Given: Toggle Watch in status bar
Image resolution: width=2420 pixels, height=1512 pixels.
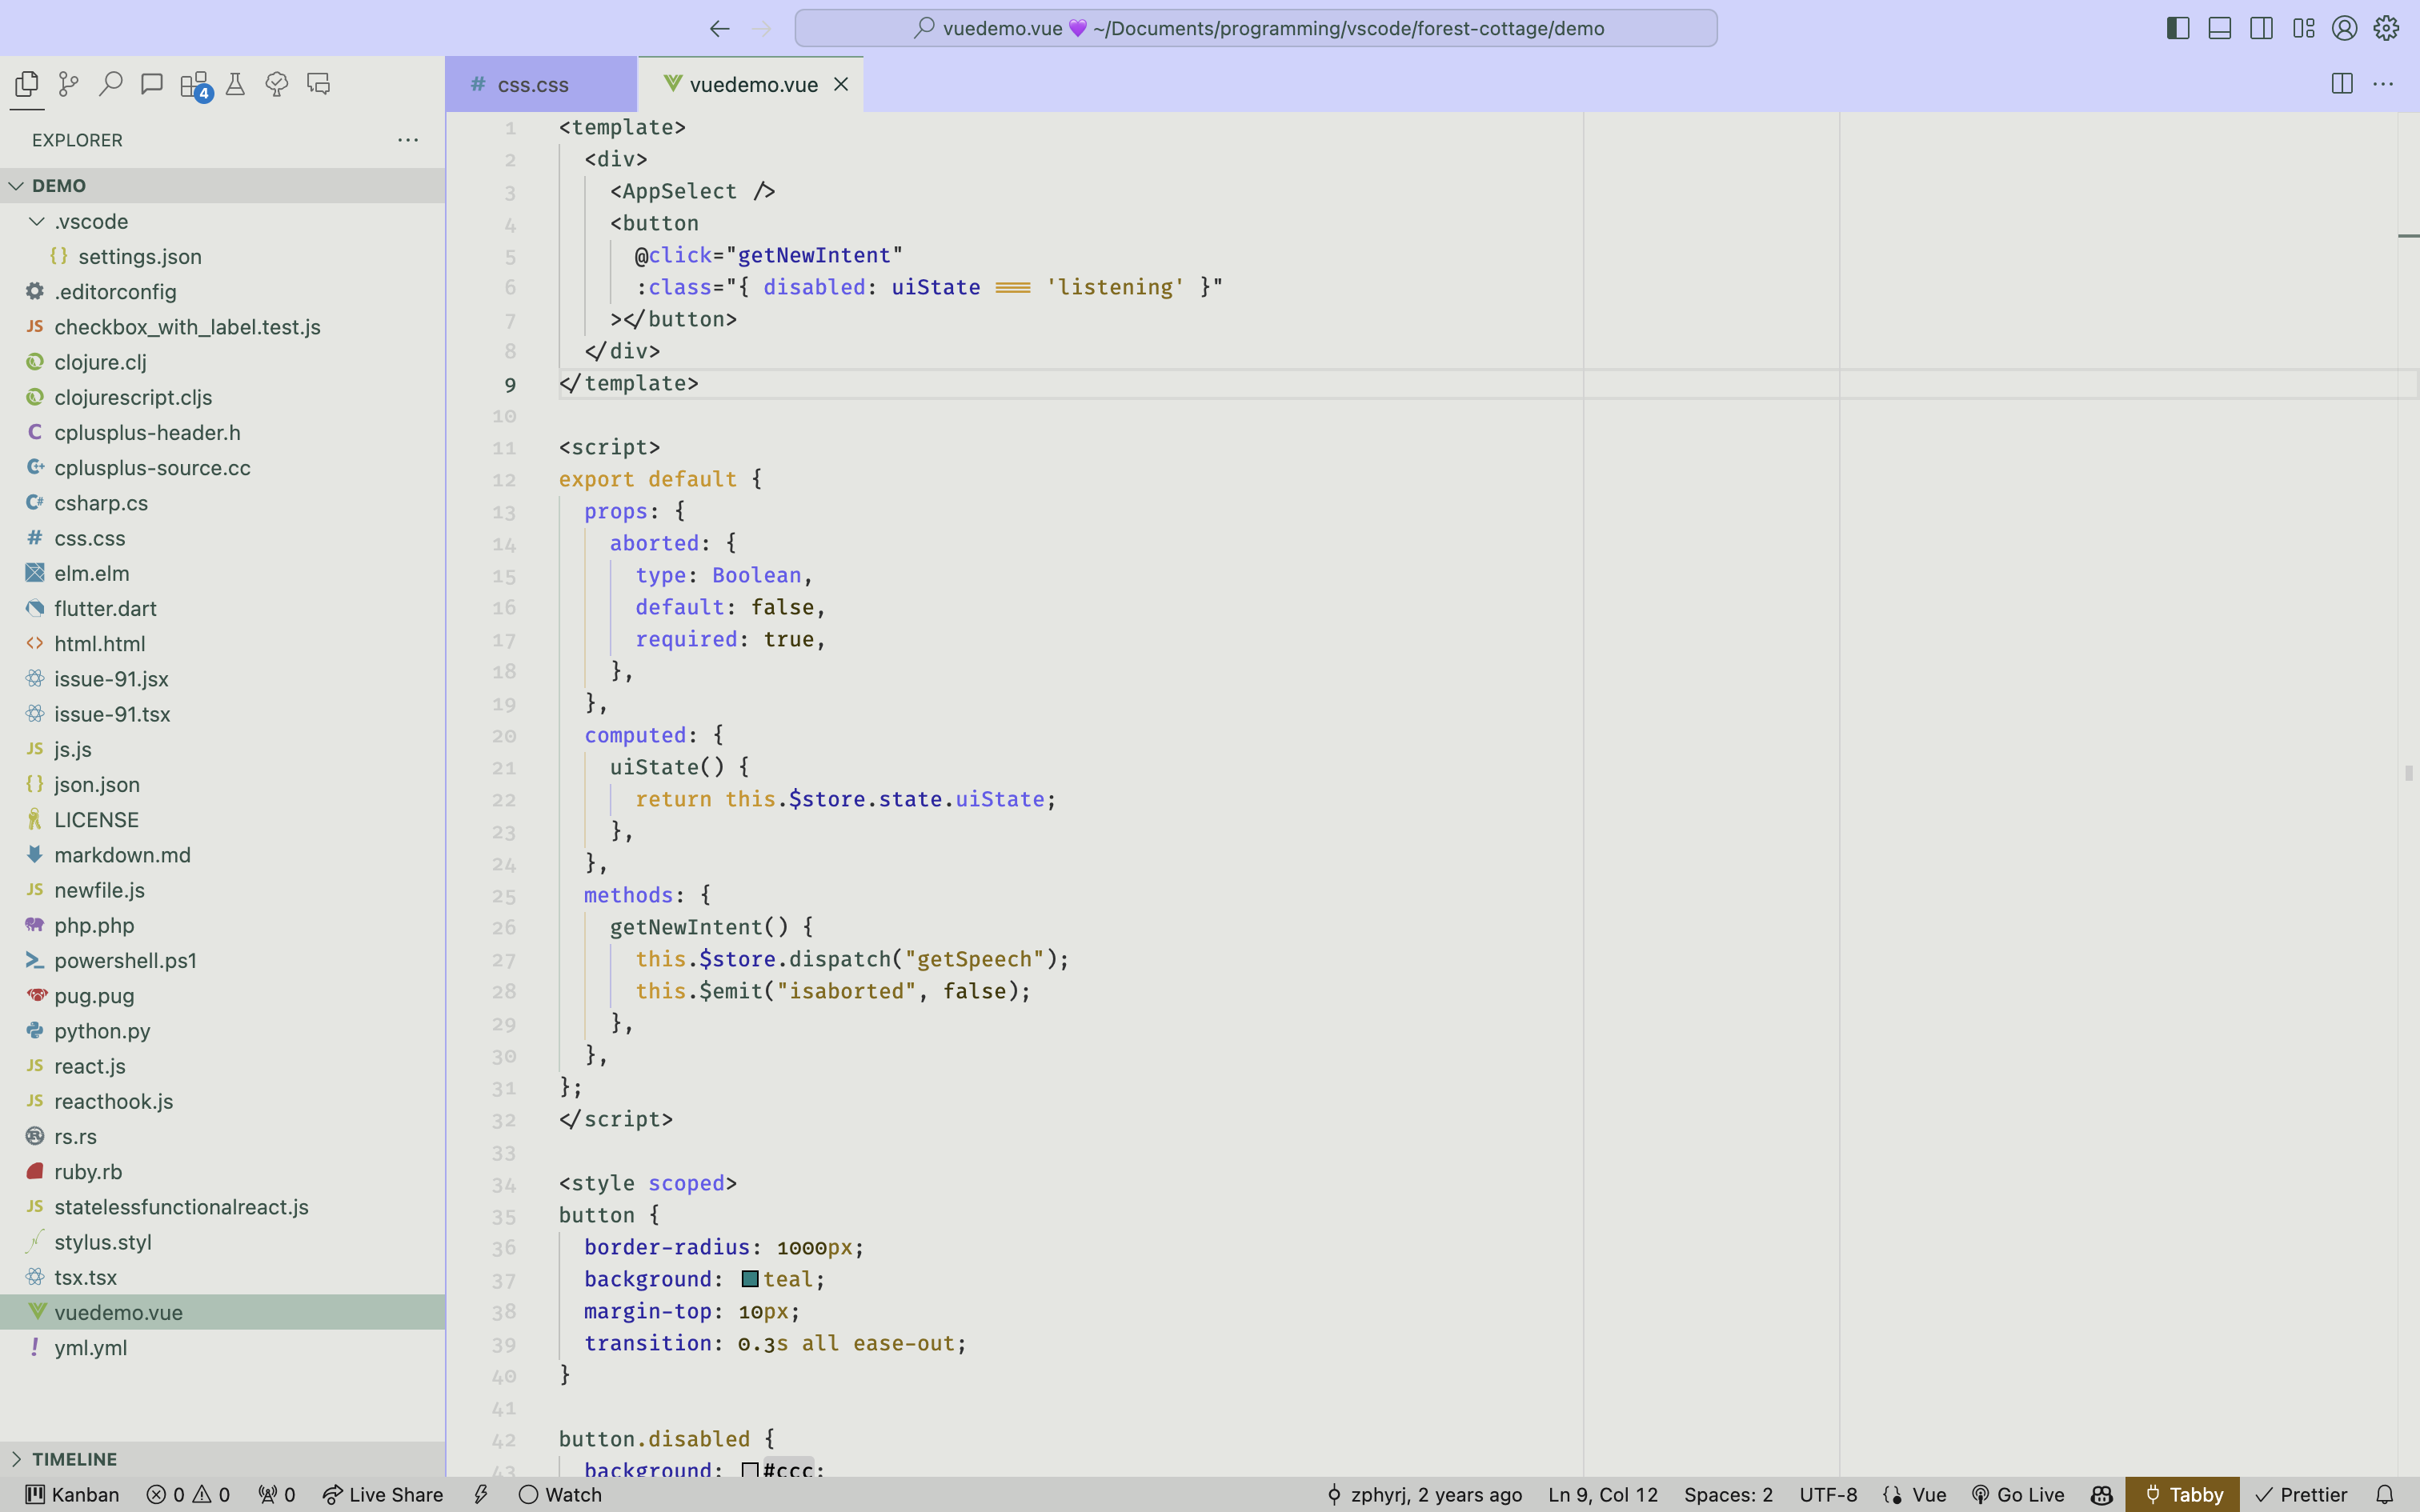Looking at the screenshot, I should coord(560,1494).
